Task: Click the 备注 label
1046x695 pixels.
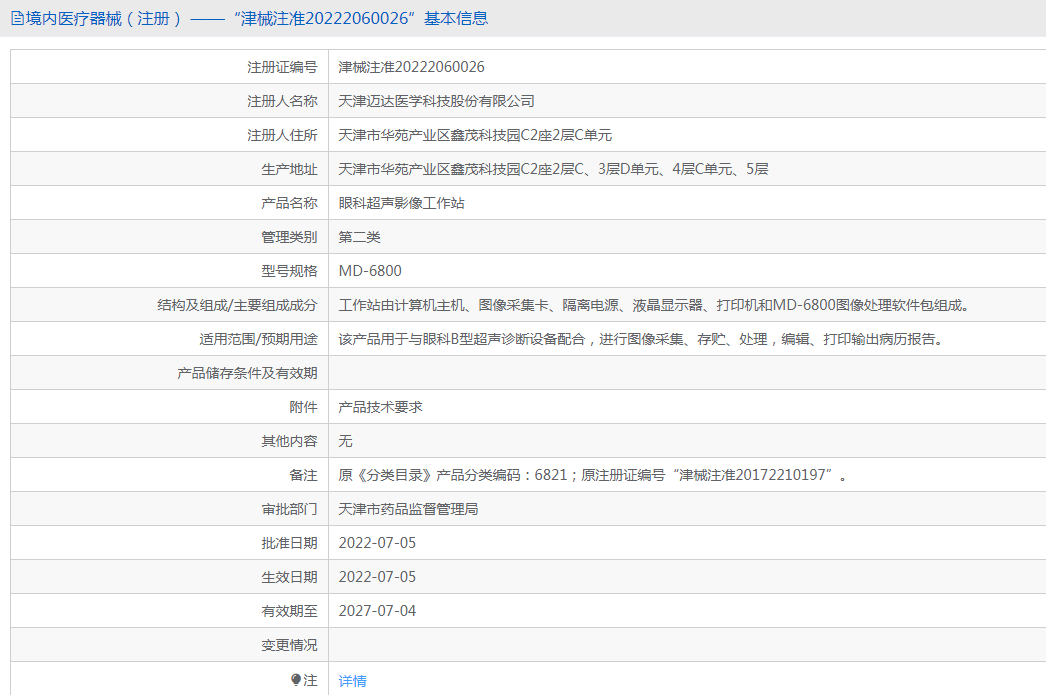Action: (303, 475)
